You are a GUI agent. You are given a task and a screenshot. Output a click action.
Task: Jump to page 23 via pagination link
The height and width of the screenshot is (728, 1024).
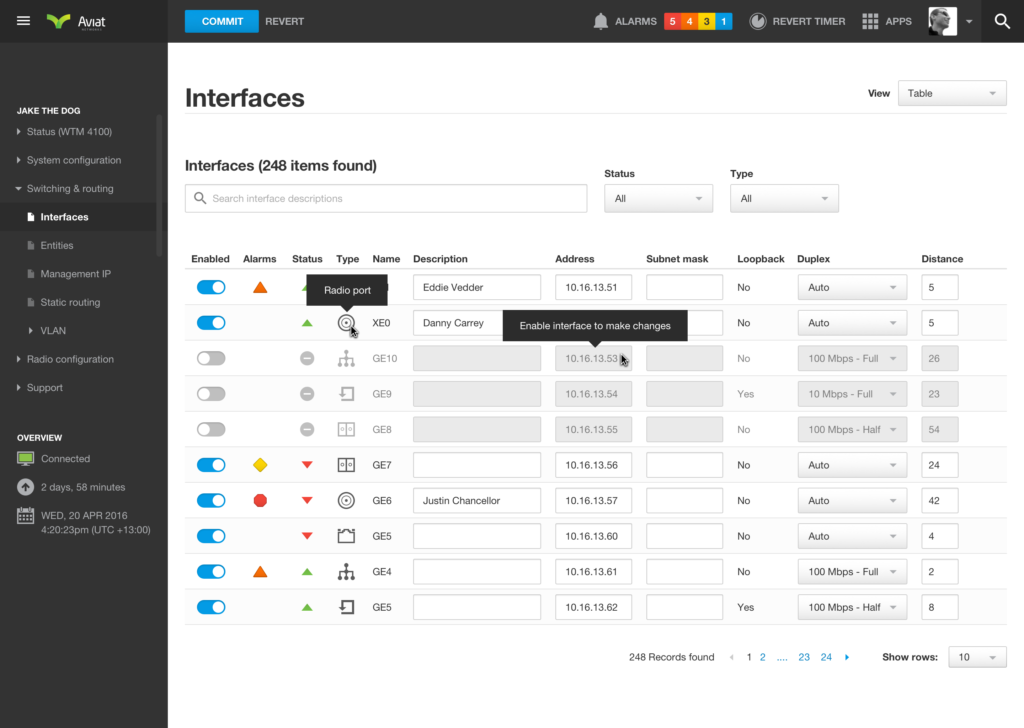coord(804,657)
